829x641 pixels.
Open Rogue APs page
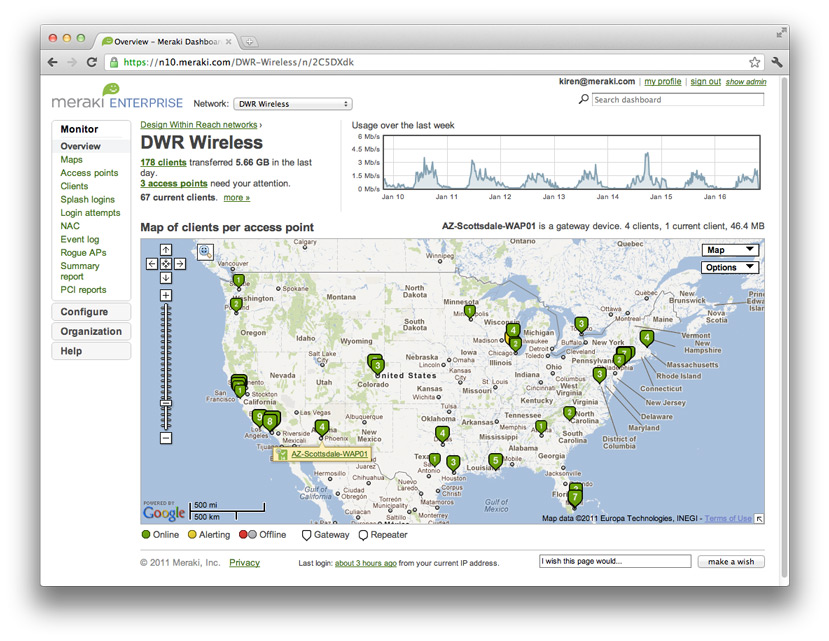pyautogui.click(x=84, y=252)
